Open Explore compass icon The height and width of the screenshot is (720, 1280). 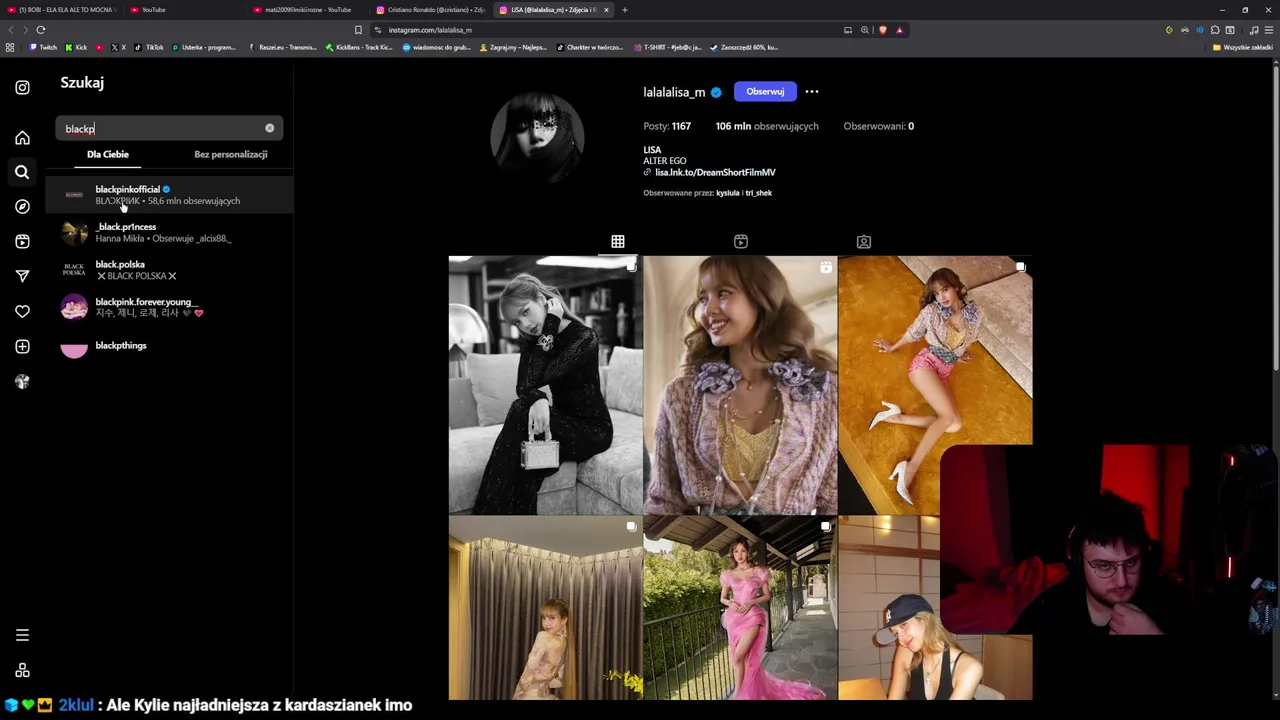[22, 206]
